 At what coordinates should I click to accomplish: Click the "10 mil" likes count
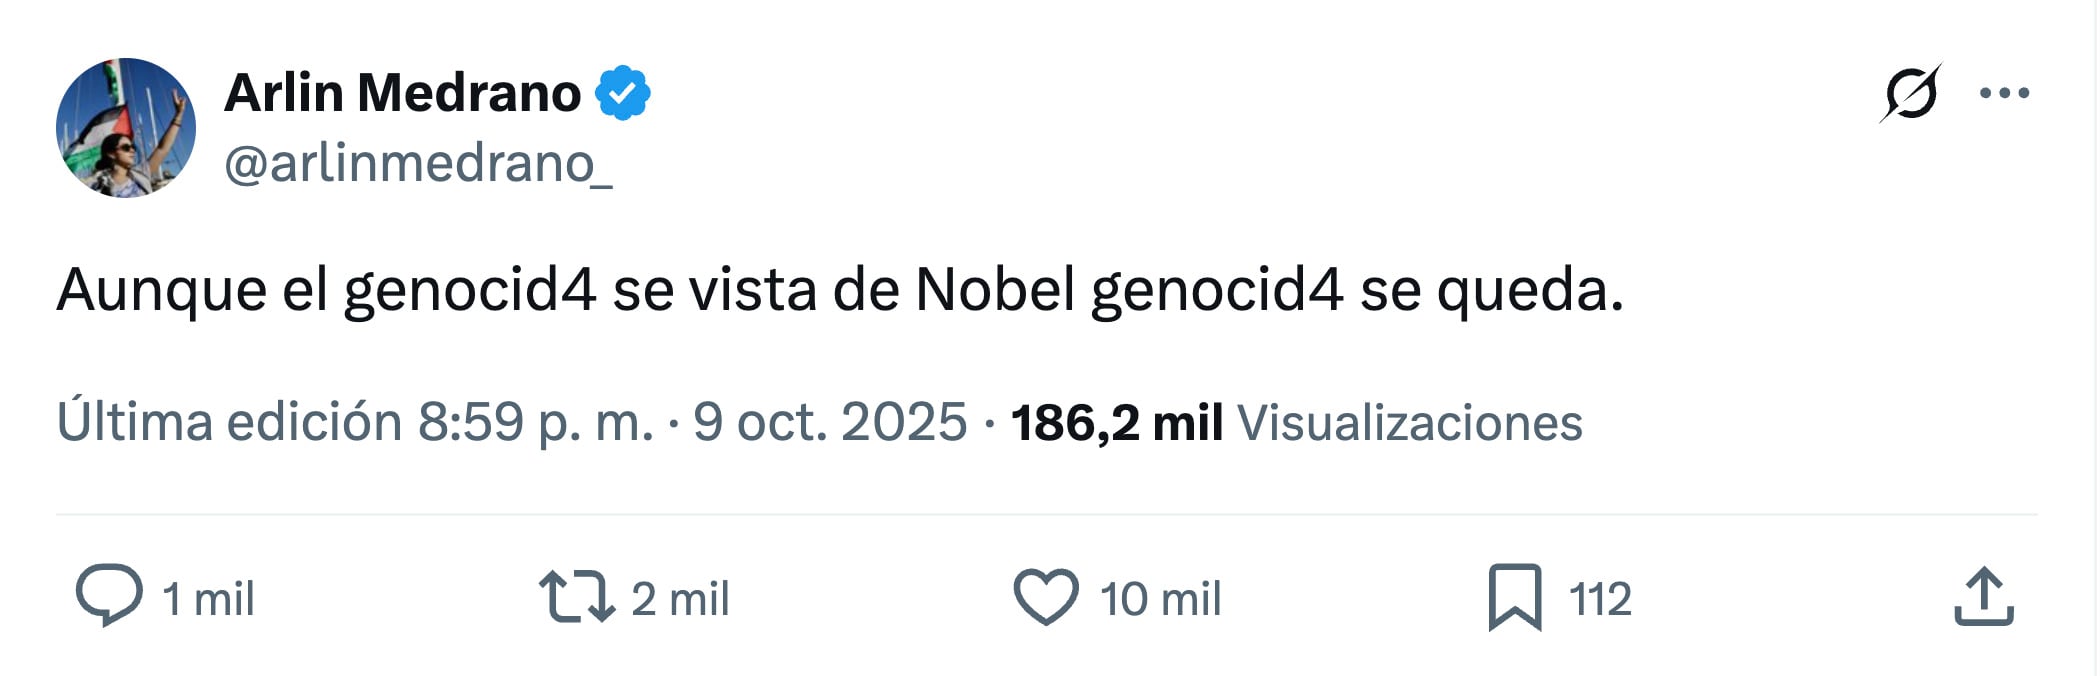pyautogui.click(x=1160, y=599)
